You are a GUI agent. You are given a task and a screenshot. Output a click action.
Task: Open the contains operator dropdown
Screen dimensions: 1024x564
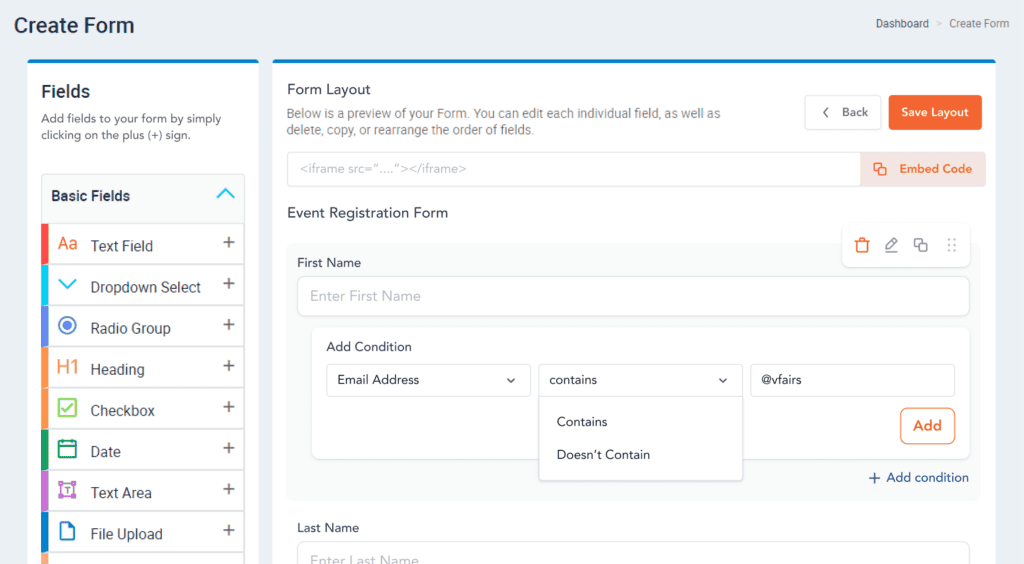point(641,380)
